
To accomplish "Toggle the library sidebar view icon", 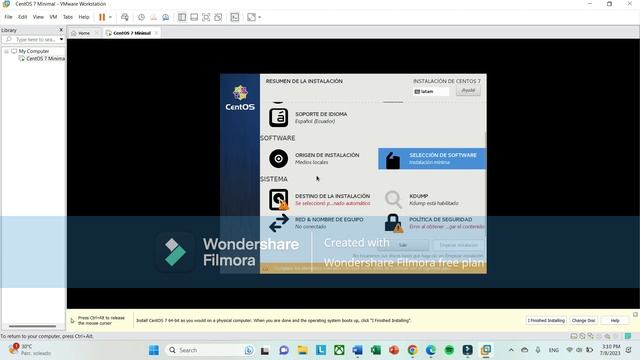I will [x=182, y=17].
